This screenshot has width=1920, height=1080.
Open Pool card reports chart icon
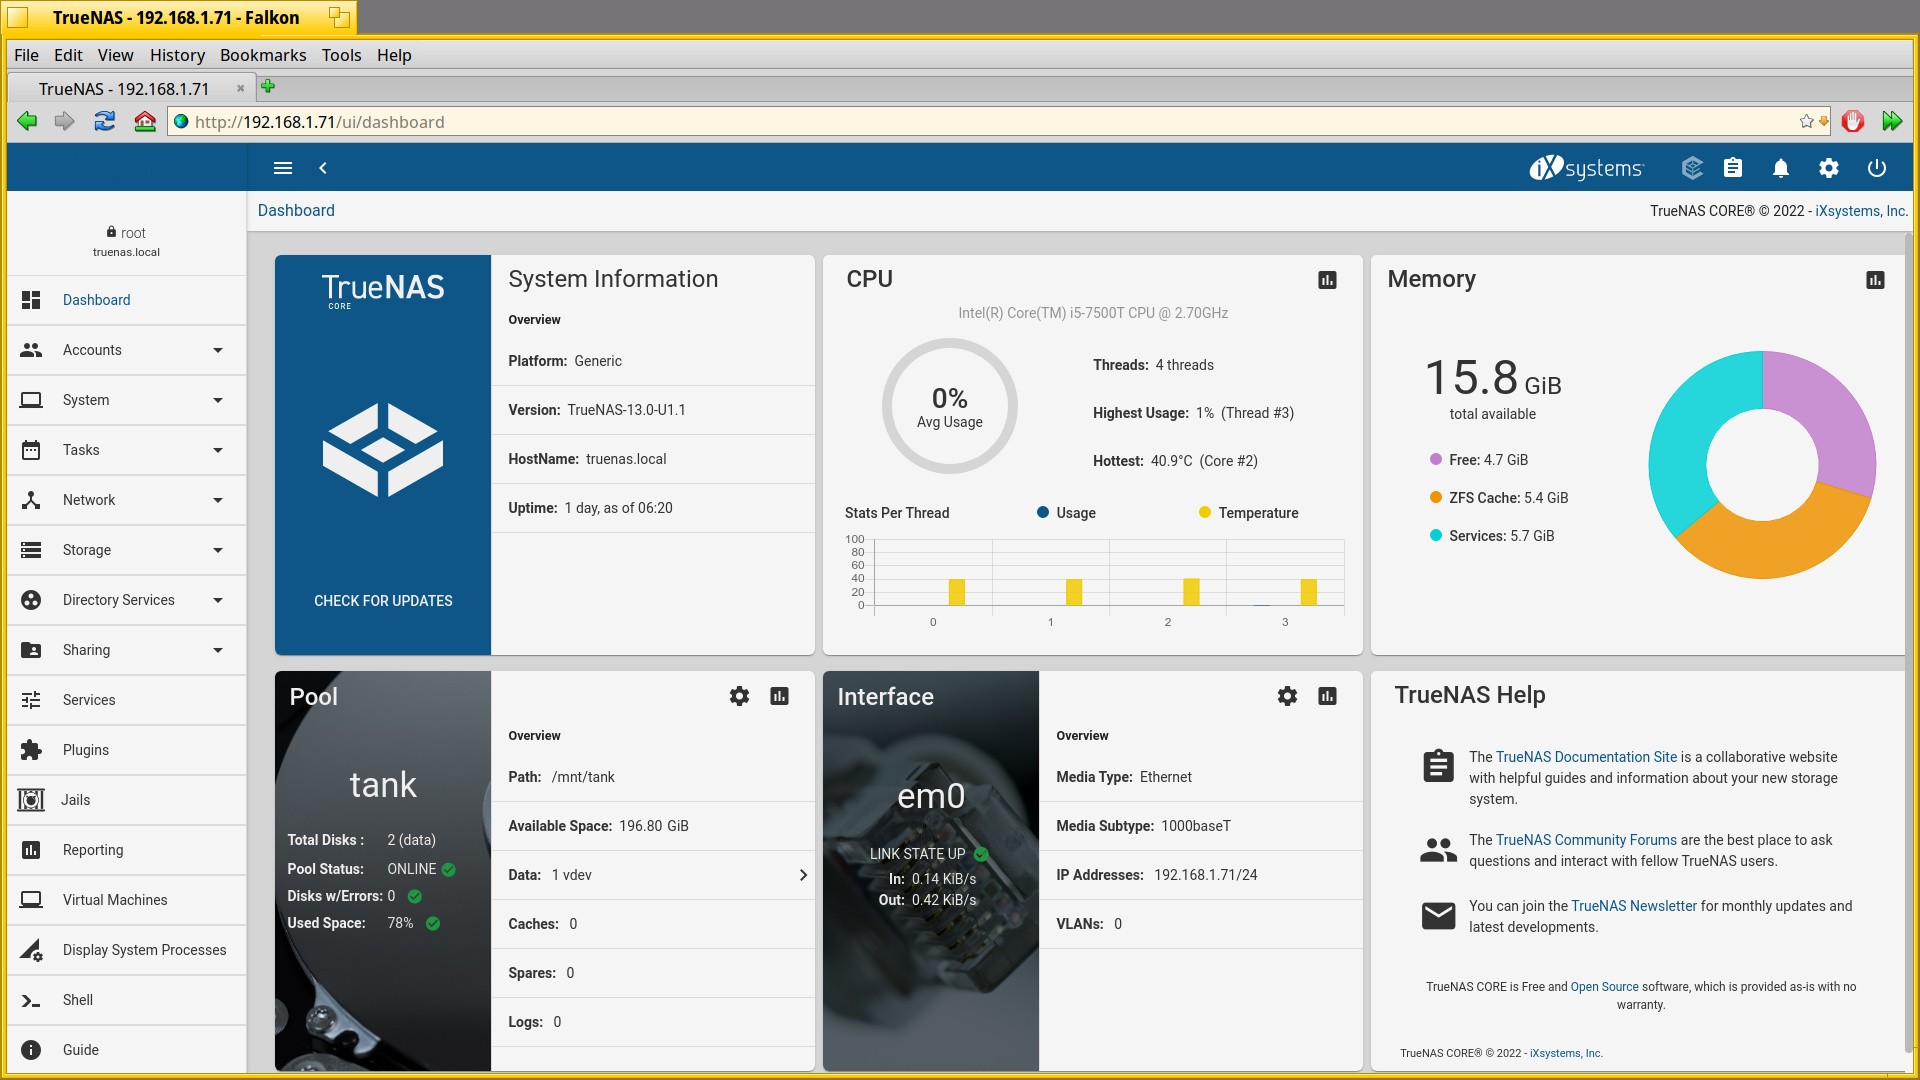[779, 696]
